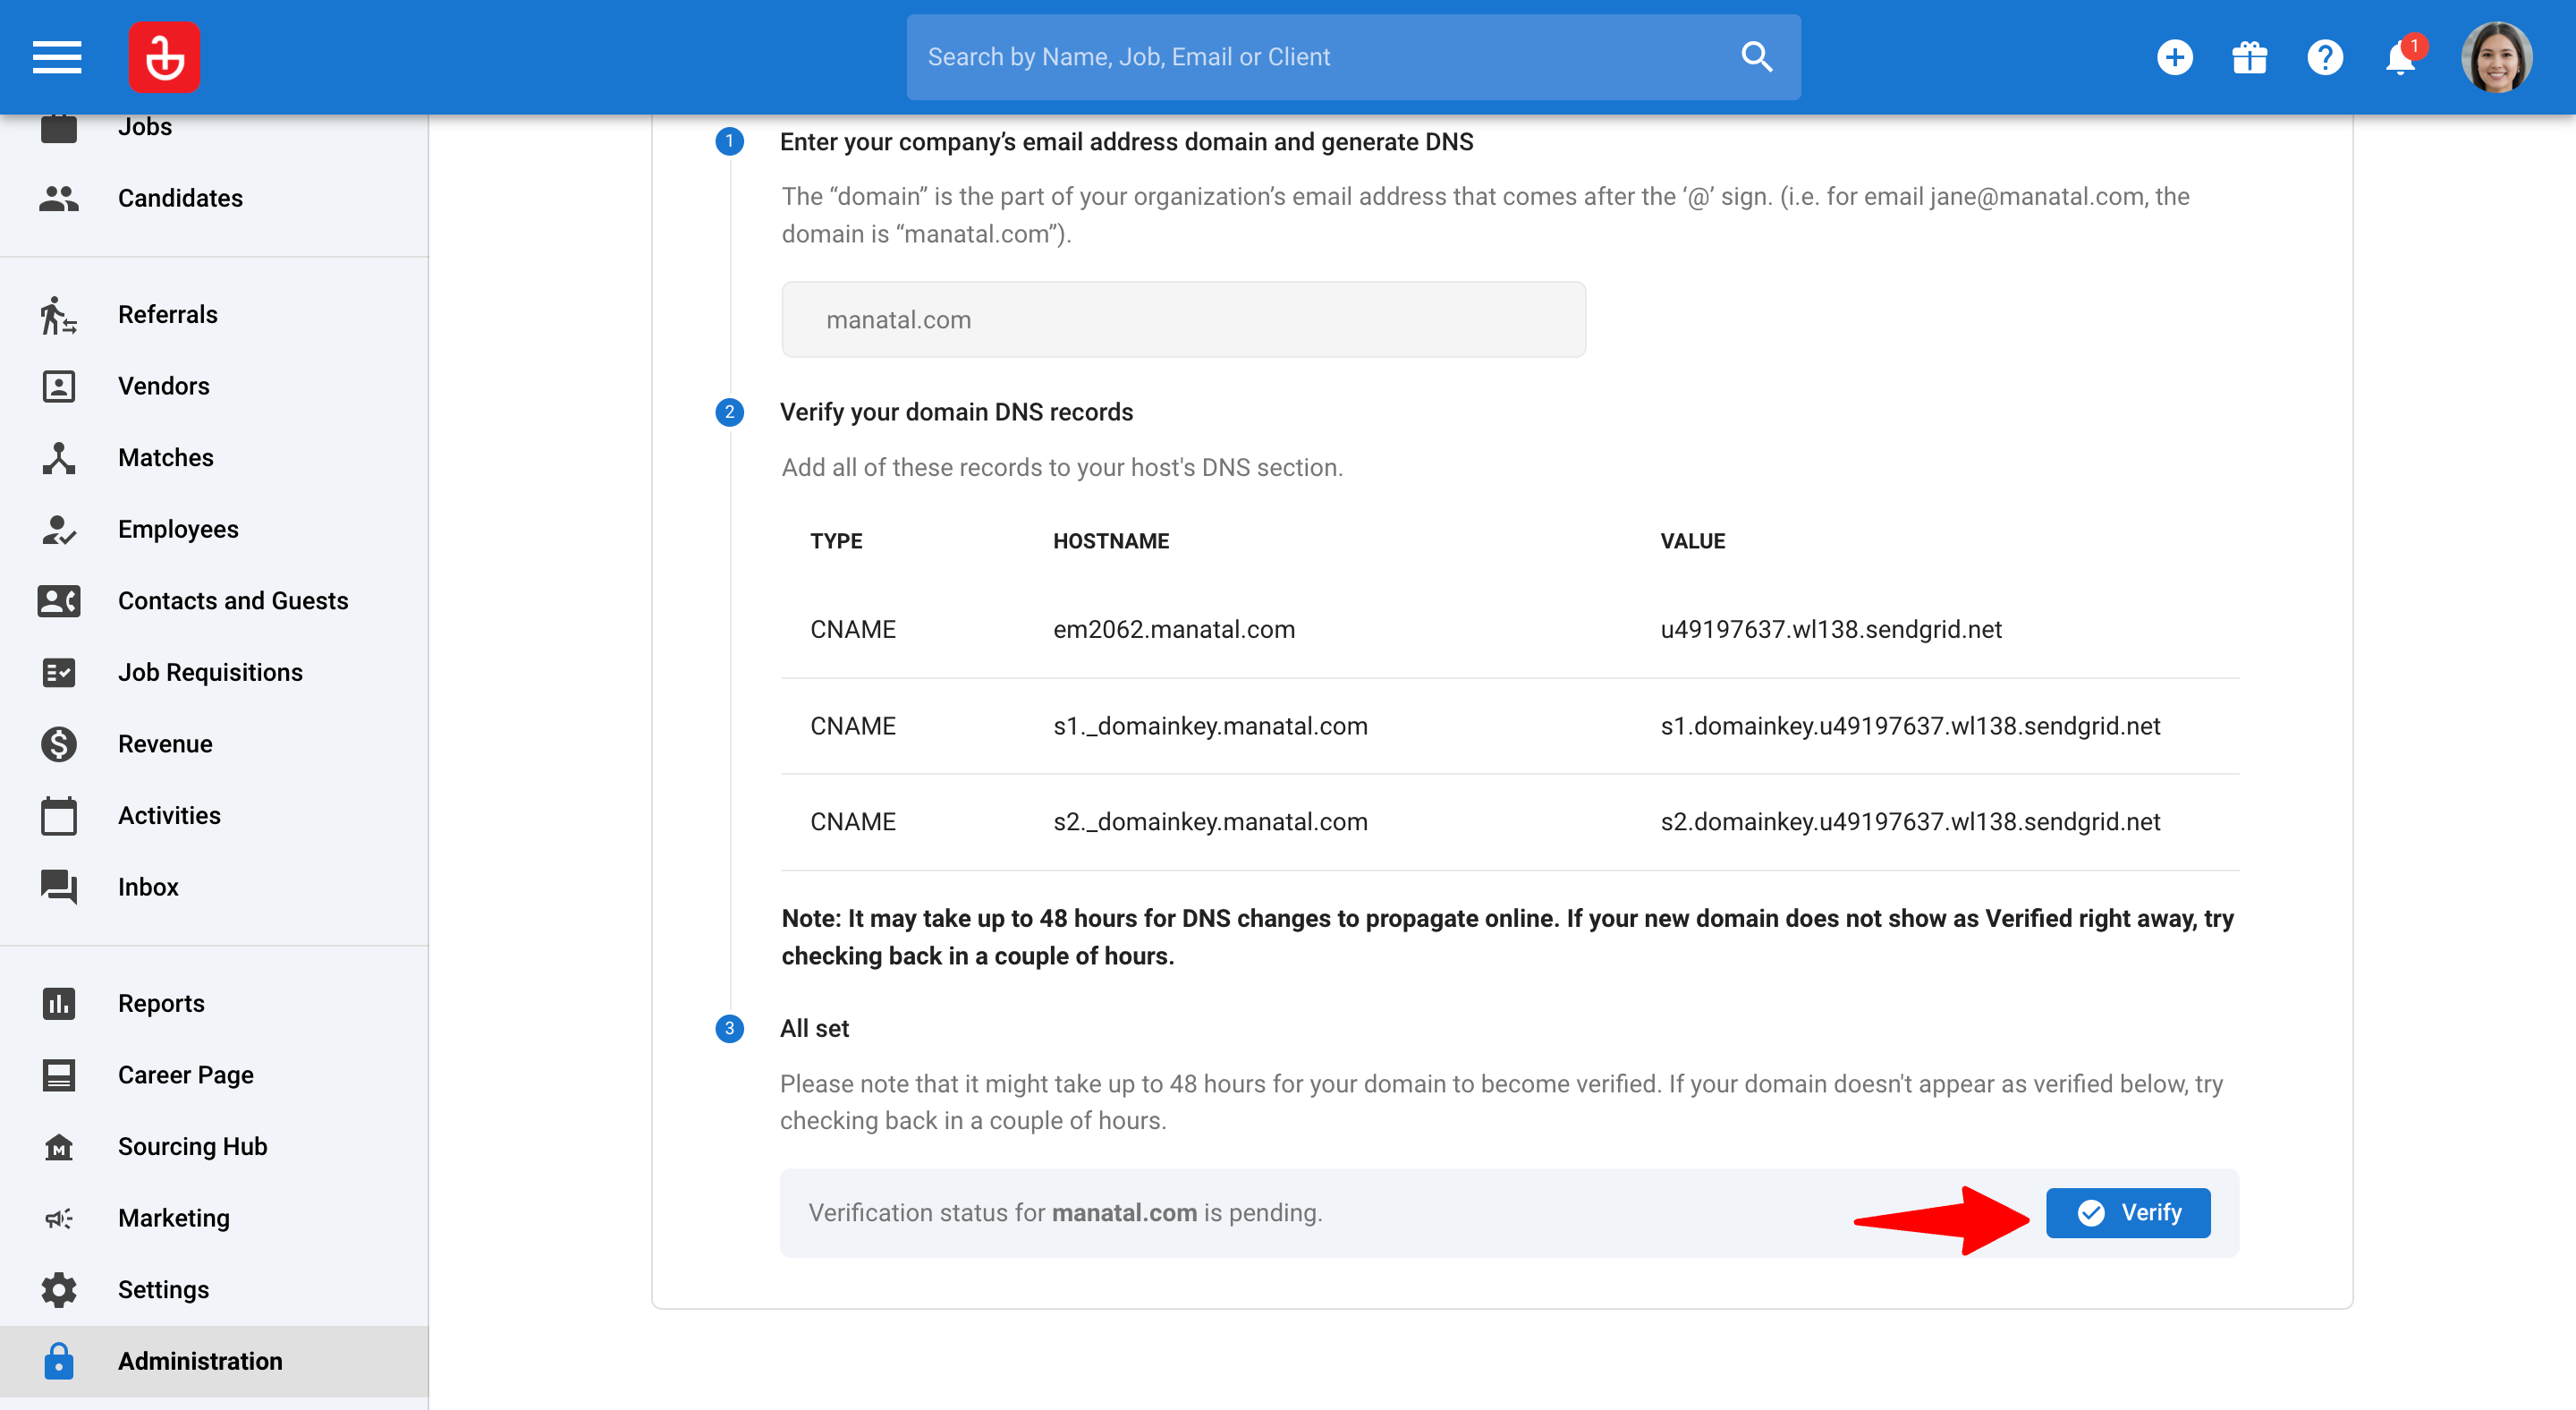This screenshot has width=2576, height=1410.
Task: Open the hamburger menu icon
Action: click(57, 57)
